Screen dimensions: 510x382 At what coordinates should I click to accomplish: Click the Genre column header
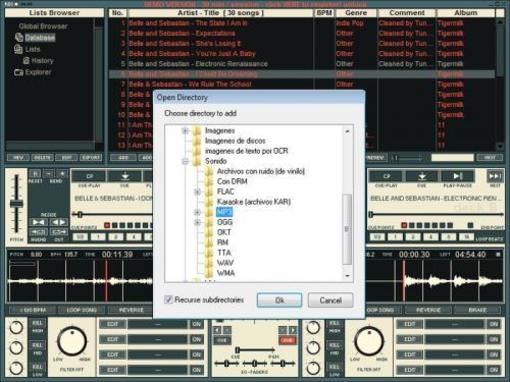tap(356, 13)
